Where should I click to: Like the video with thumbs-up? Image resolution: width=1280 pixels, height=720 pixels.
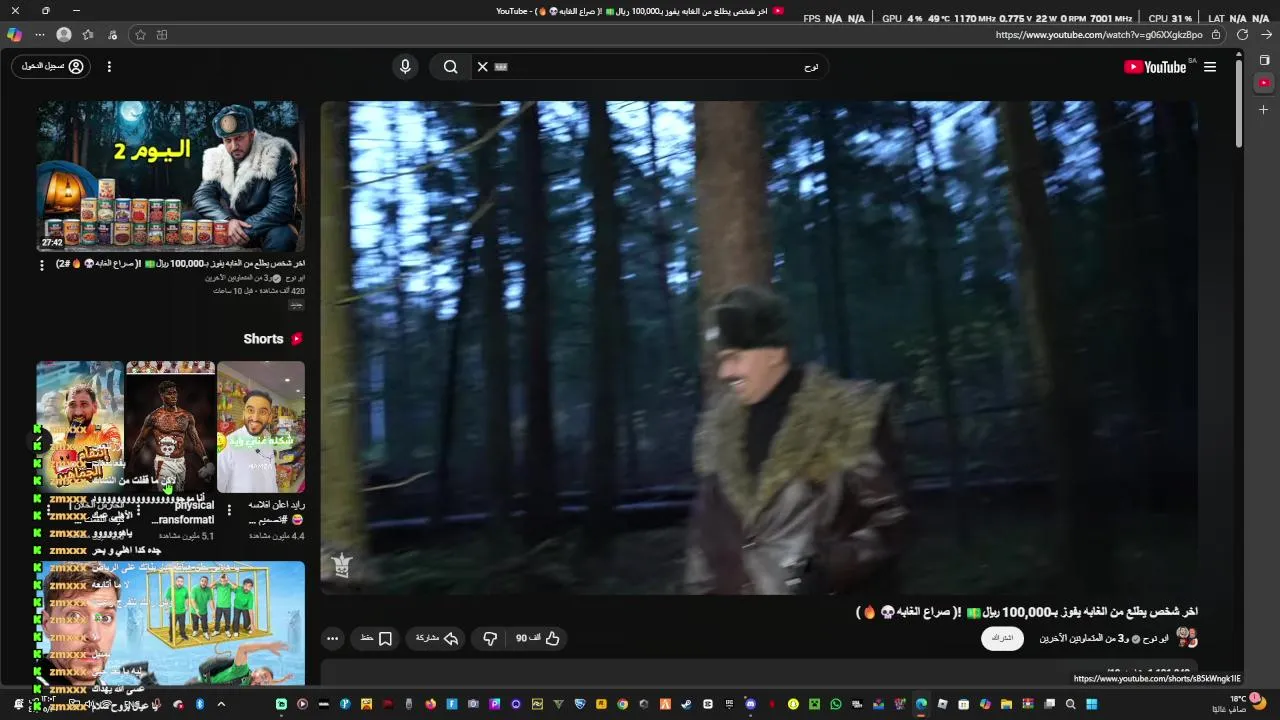[x=539, y=638]
